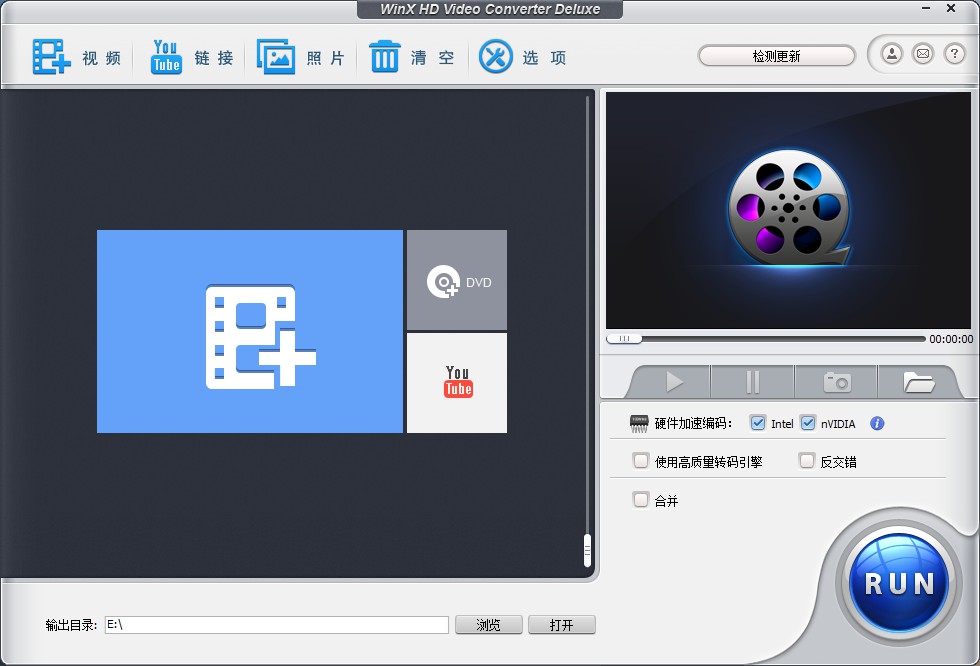The image size is (980, 666).
Task: Disable Intel hardware encoding
Action: click(x=758, y=423)
